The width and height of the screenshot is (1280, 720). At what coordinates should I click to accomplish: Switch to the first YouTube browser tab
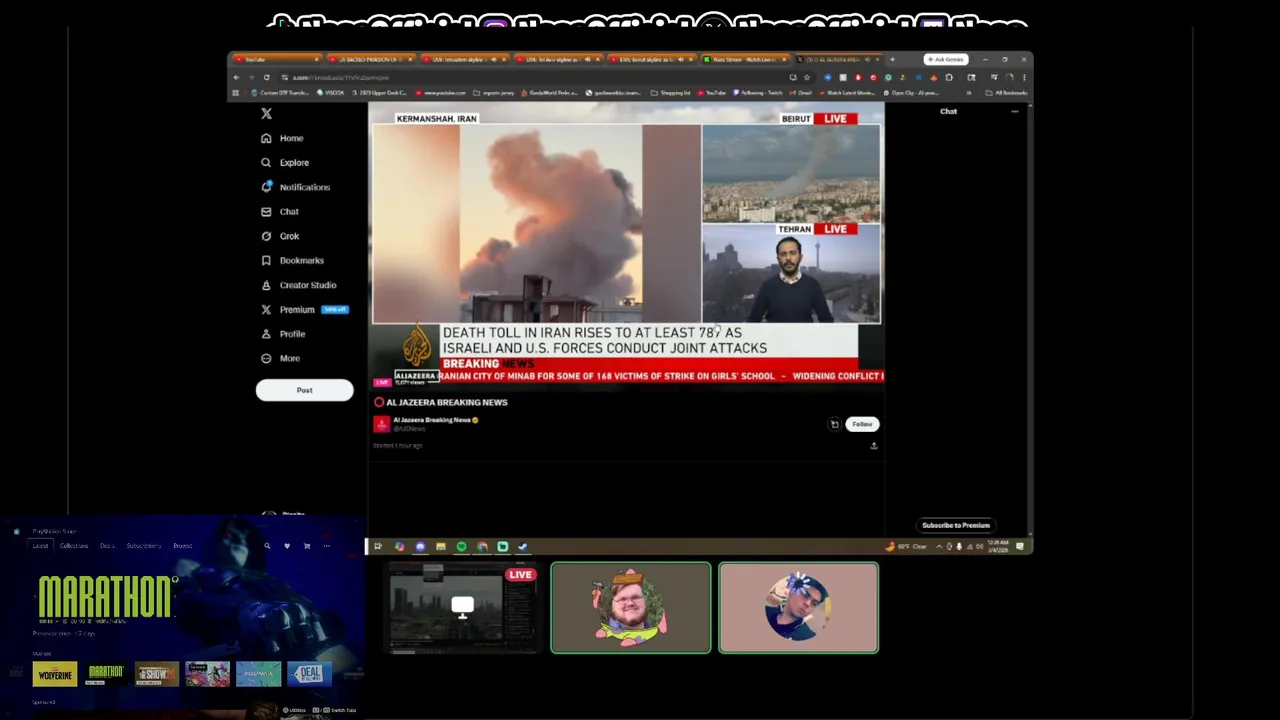[277, 59]
